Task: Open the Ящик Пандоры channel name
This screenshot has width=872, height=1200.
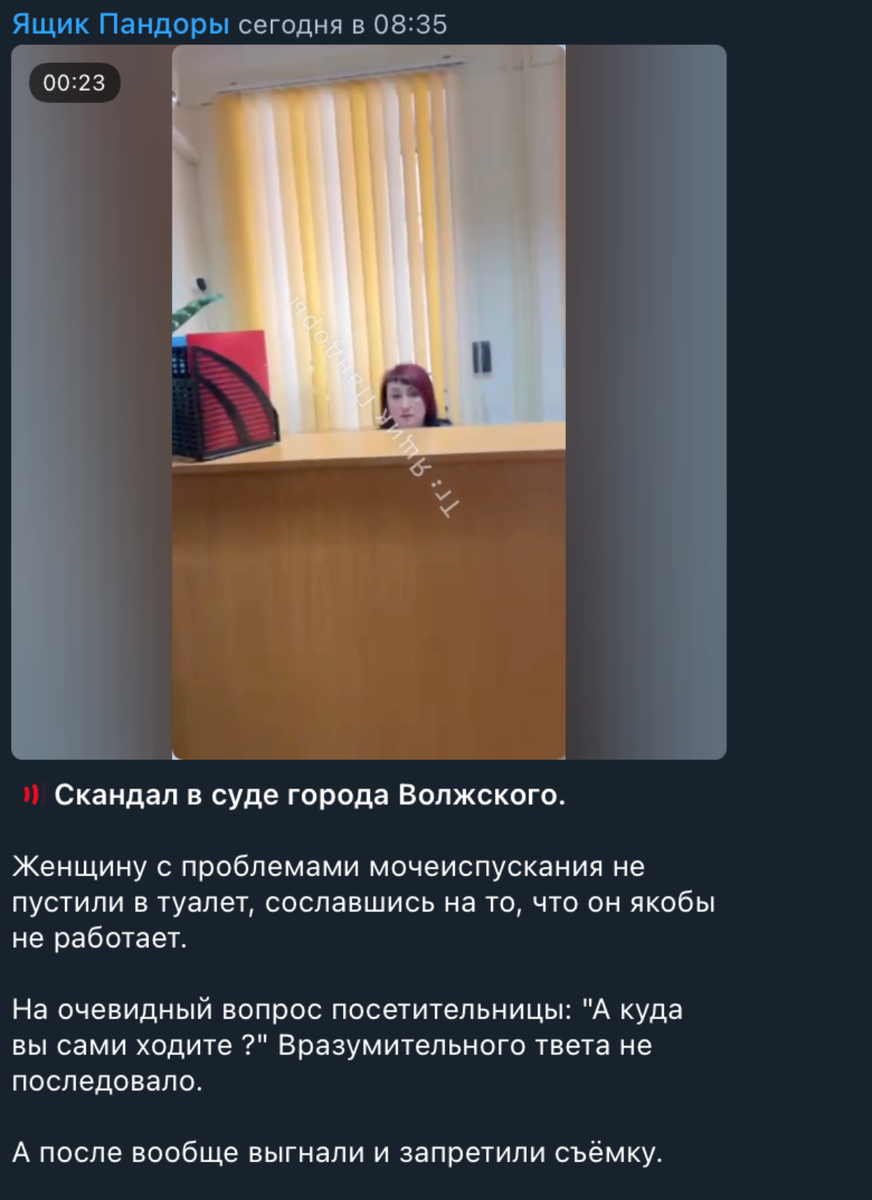Action: coord(121,23)
